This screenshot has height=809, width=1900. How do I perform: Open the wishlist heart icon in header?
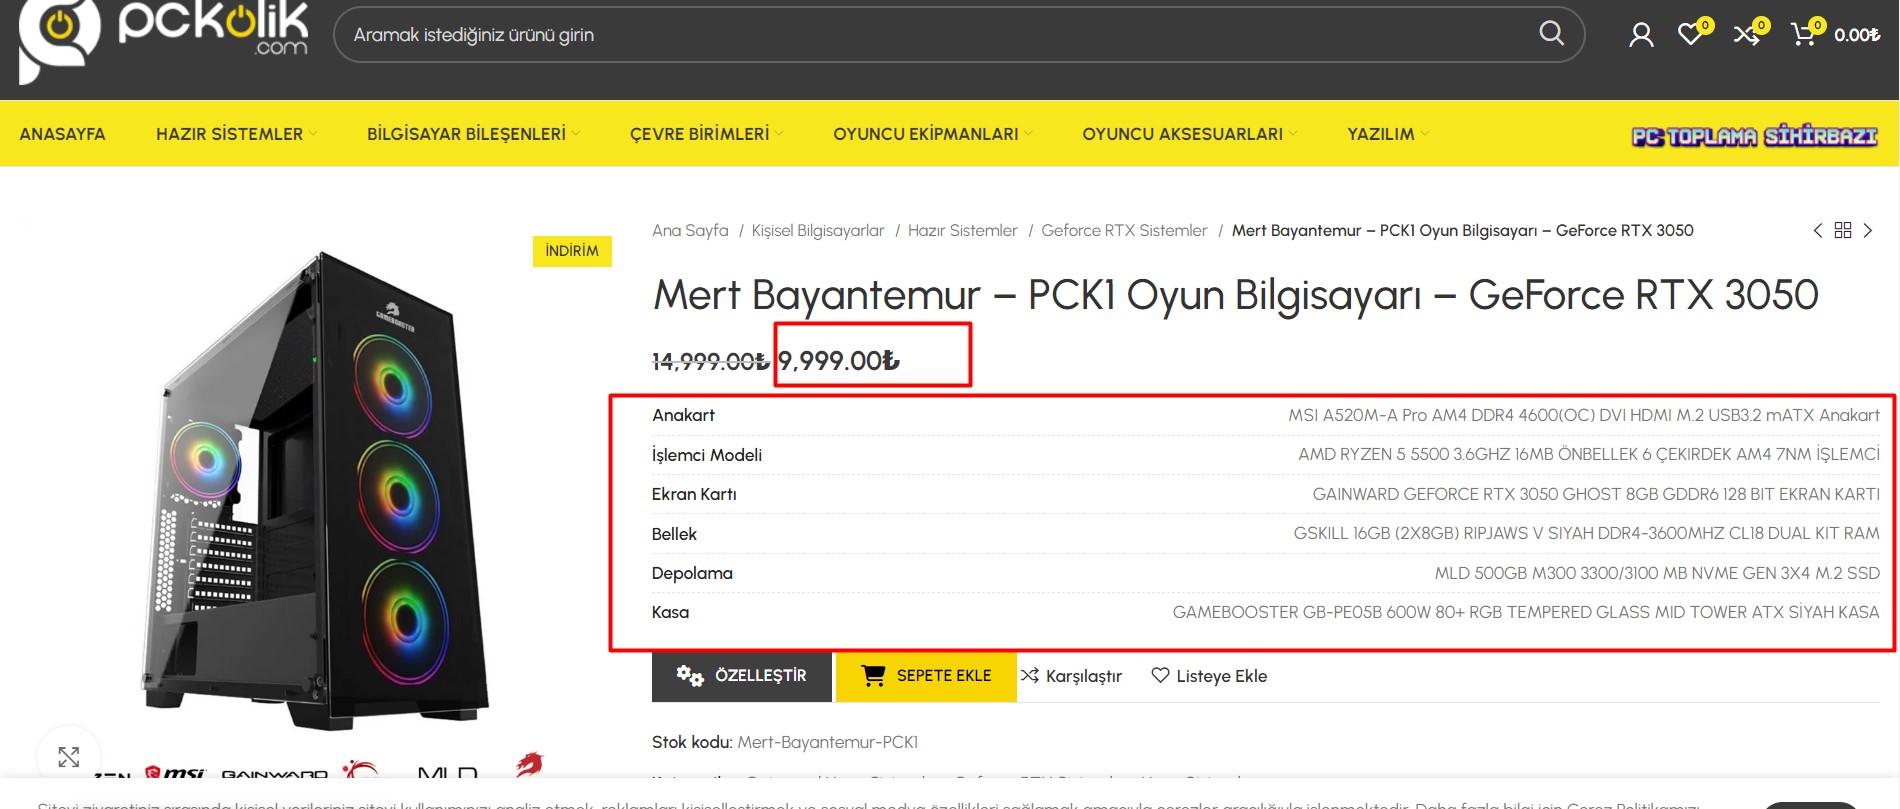(1691, 34)
